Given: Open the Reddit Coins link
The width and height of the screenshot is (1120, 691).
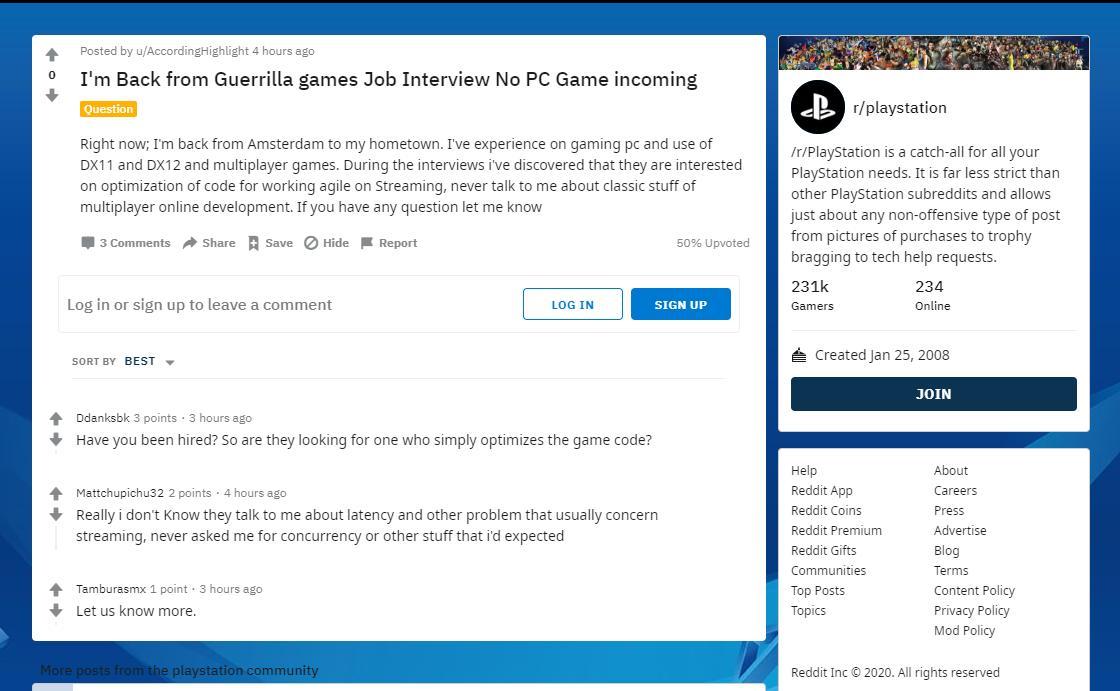Looking at the screenshot, I should coord(826,511).
